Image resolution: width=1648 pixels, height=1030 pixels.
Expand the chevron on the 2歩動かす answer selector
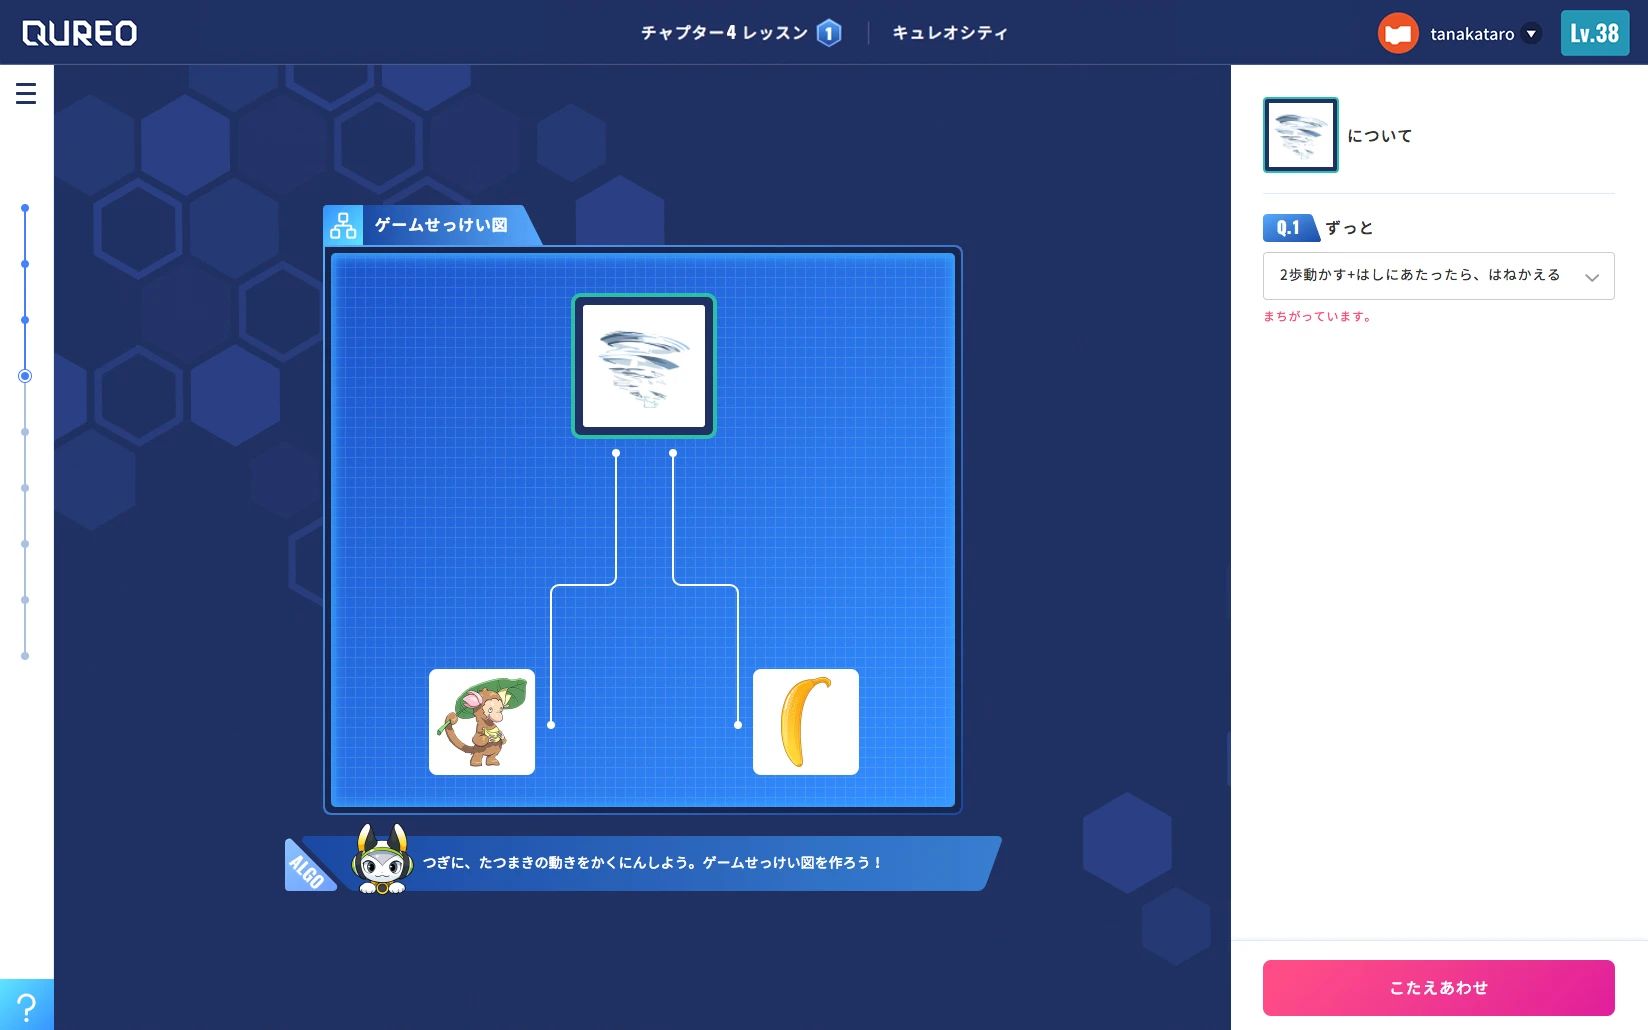click(1594, 276)
